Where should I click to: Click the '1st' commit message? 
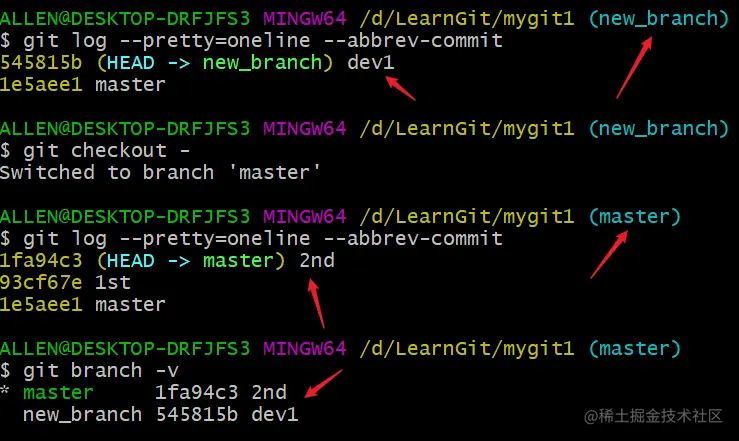pos(113,283)
